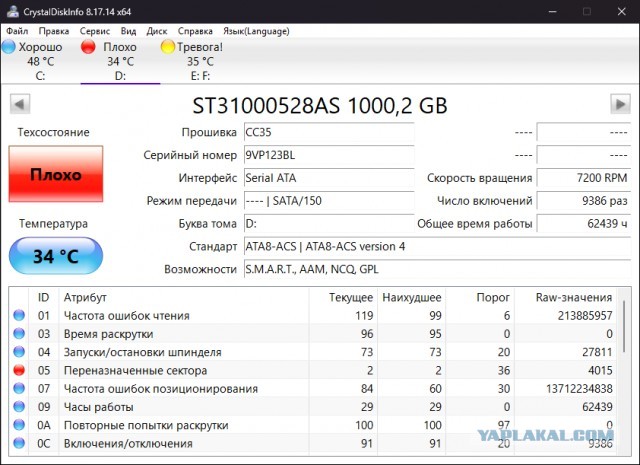Click the serial number field 9VP123BL
The width and height of the screenshot is (640, 465).
(x=329, y=155)
